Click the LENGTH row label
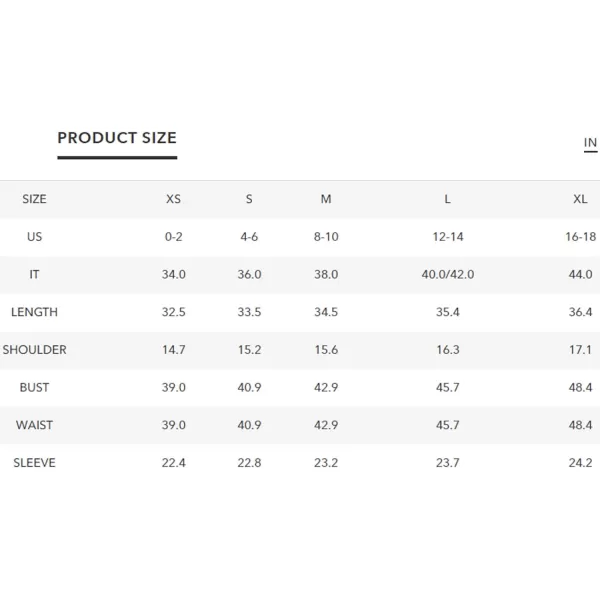This screenshot has width=600, height=600. click(34, 312)
